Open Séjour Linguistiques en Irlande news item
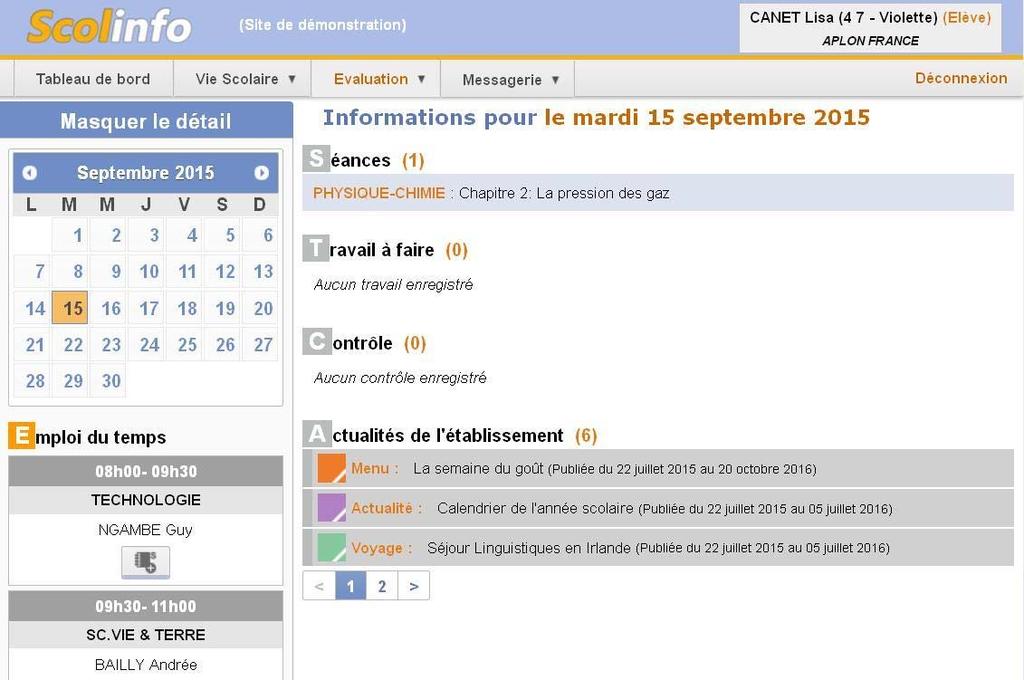 click(529, 548)
